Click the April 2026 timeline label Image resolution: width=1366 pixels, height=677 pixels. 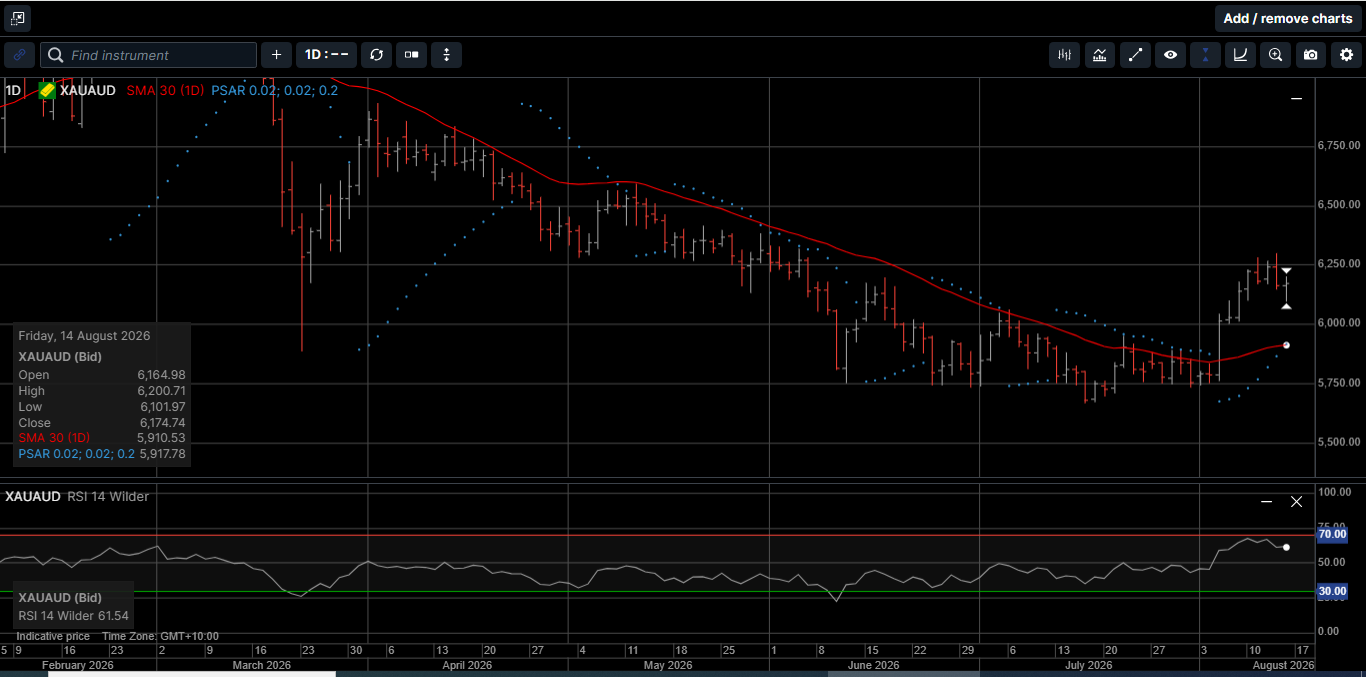tap(467, 665)
